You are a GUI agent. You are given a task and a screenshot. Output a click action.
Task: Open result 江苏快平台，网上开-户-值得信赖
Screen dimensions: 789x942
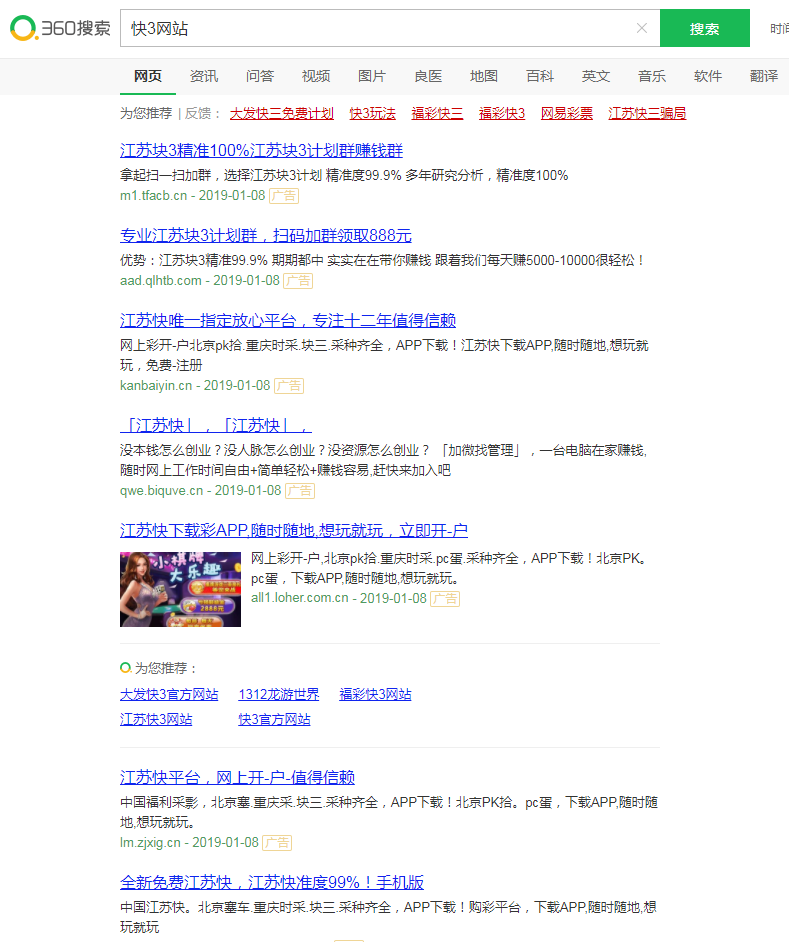tap(237, 777)
